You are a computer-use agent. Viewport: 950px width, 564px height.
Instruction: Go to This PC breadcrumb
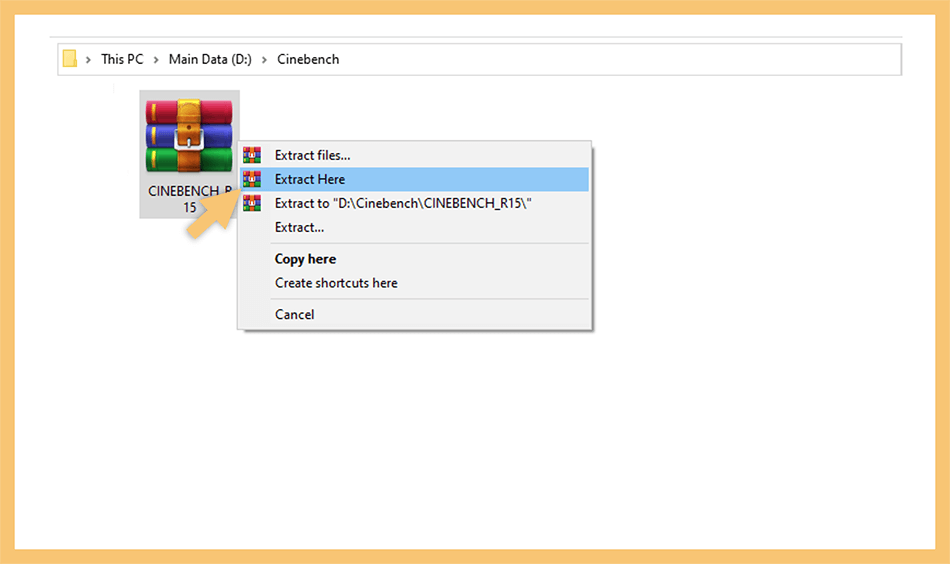pyautogui.click(x=122, y=59)
